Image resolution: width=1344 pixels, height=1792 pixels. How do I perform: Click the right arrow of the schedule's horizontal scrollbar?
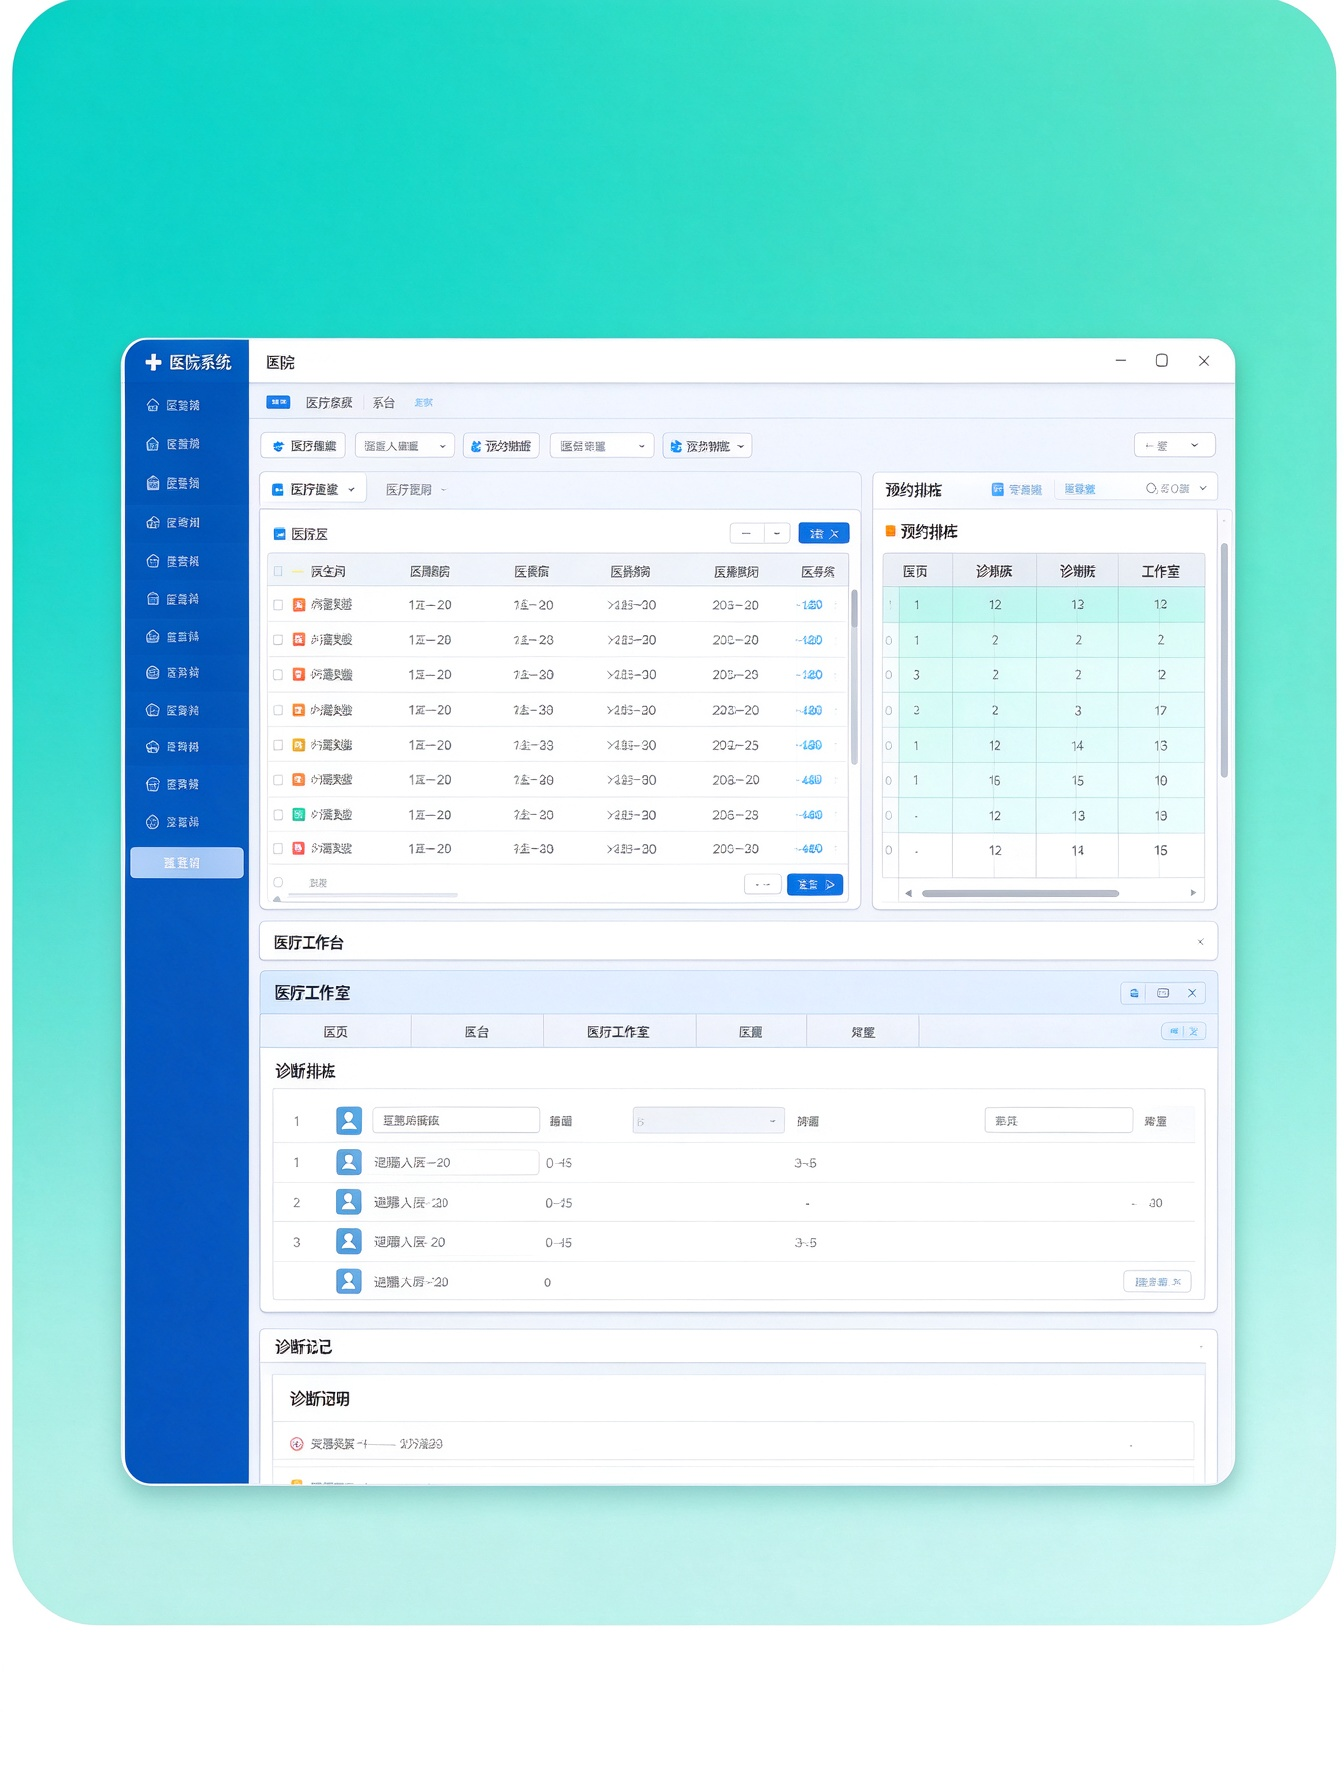(1193, 893)
